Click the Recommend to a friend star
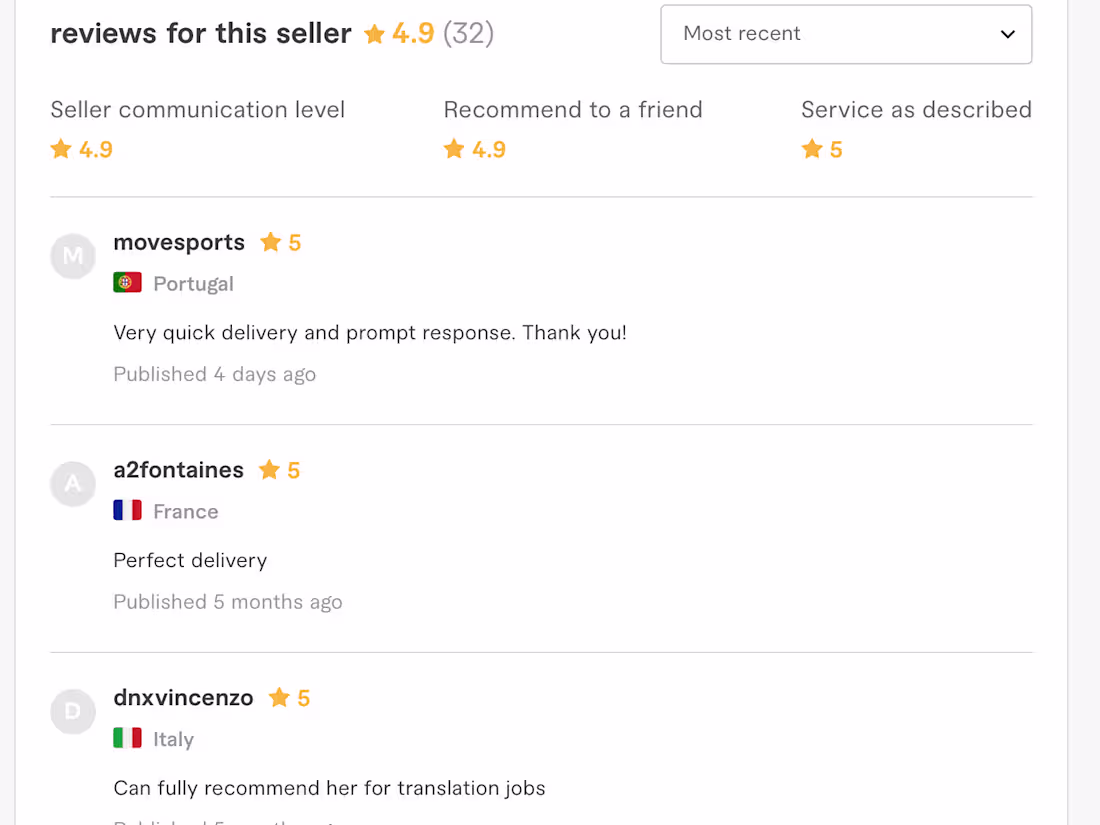1100x825 pixels. pyautogui.click(x=454, y=149)
